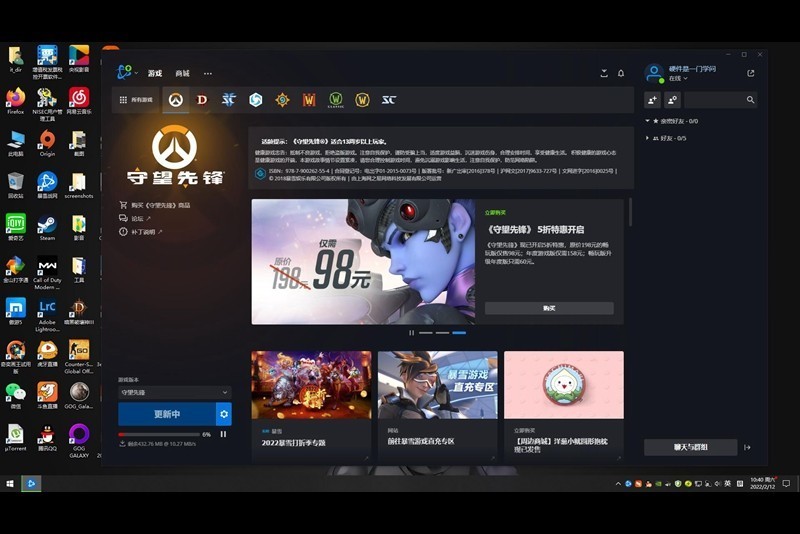This screenshot has height=534, width=800.
Task: Click the Battle.net taskbar icon
Action: [x=31, y=484]
